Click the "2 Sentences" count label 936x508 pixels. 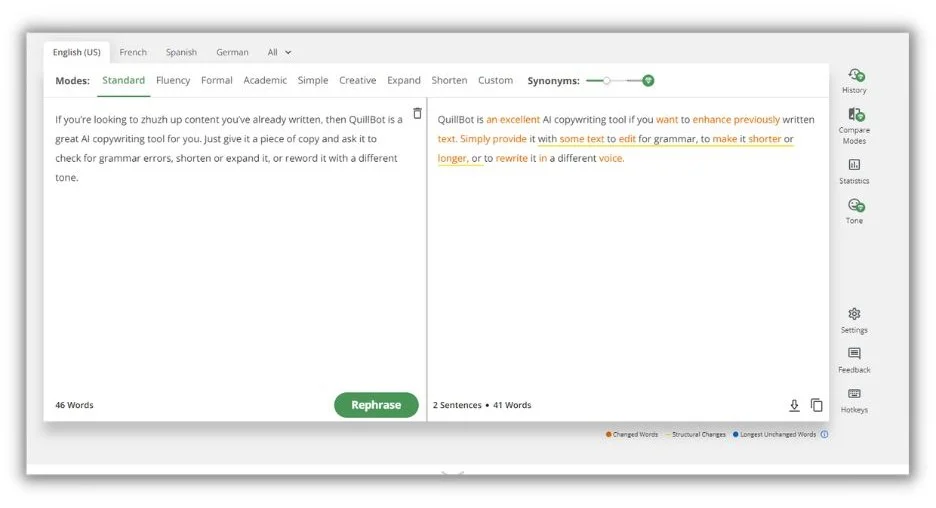pos(457,405)
